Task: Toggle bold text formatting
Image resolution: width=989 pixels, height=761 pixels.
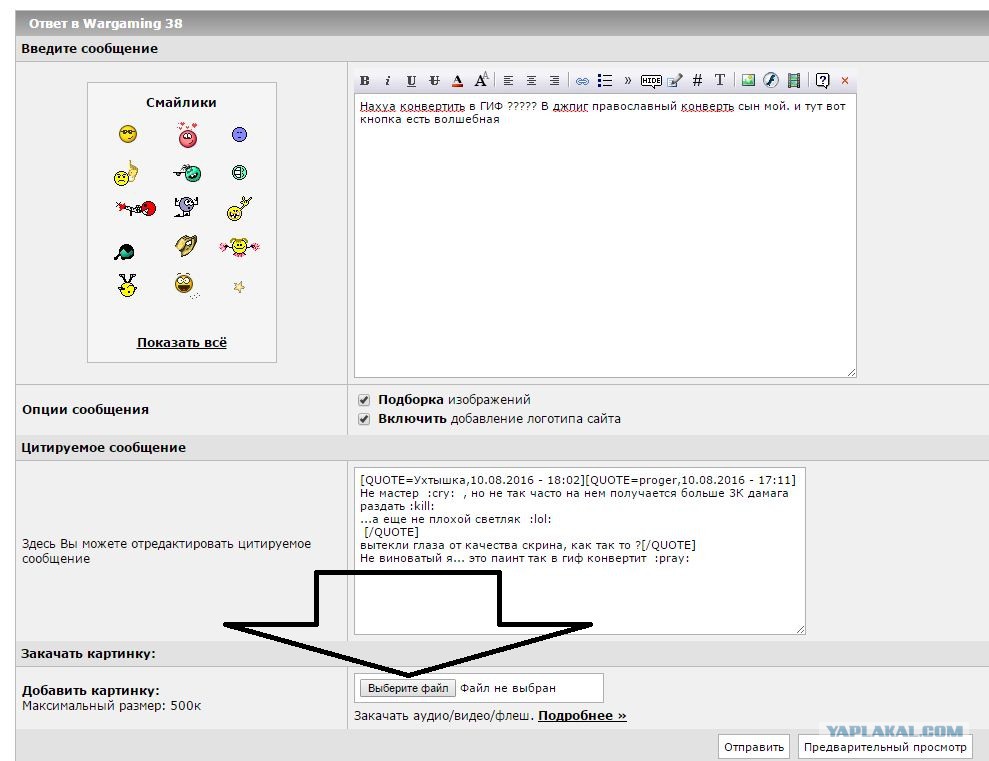Action: tap(365, 81)
